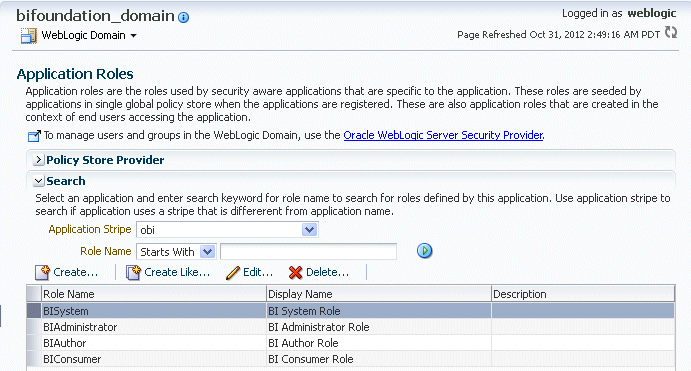Click the row selector for BISystem

pos(34,311)
